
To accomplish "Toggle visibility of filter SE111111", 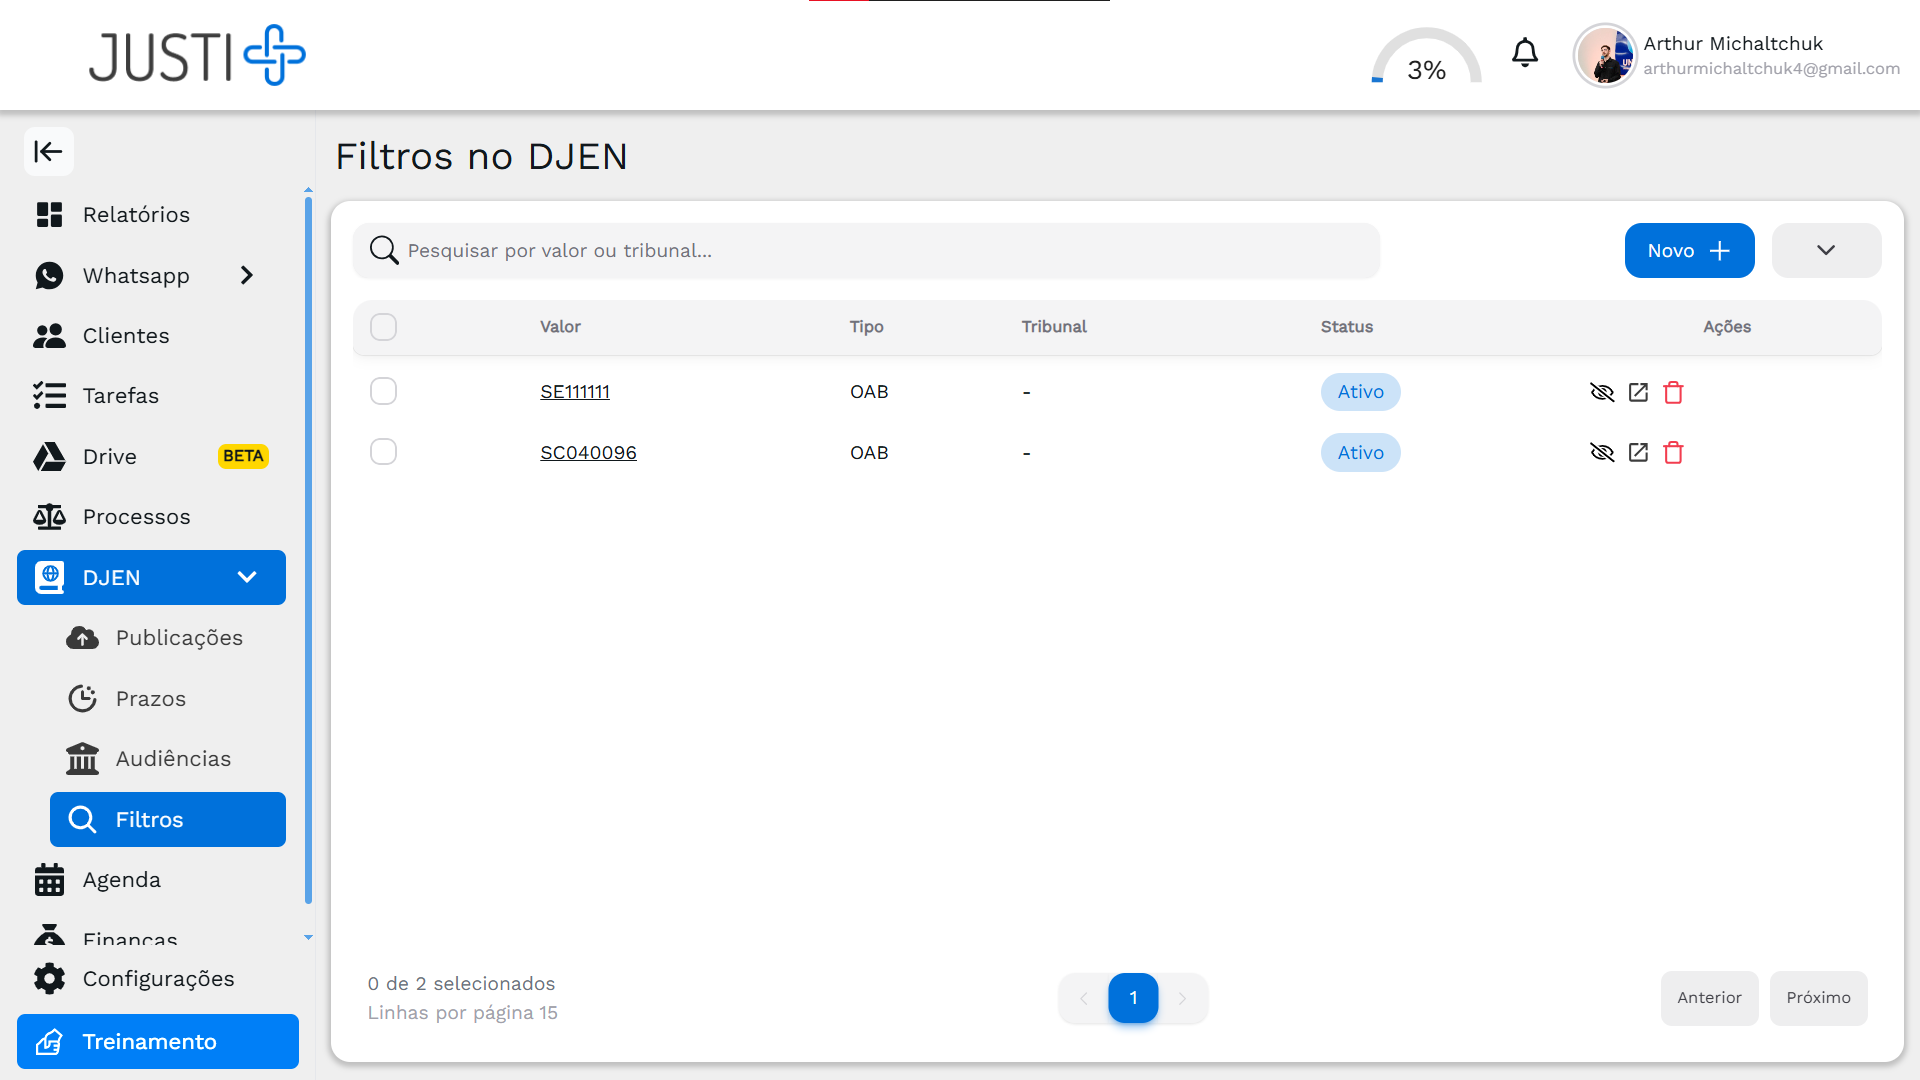I will point(1602,392).
